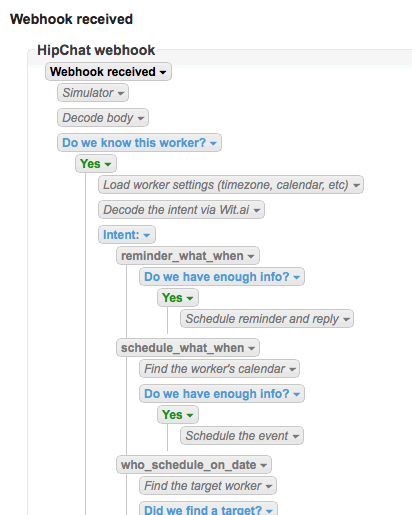Select 'Decode the intent via Wit.ai' step

click(181, 210)
